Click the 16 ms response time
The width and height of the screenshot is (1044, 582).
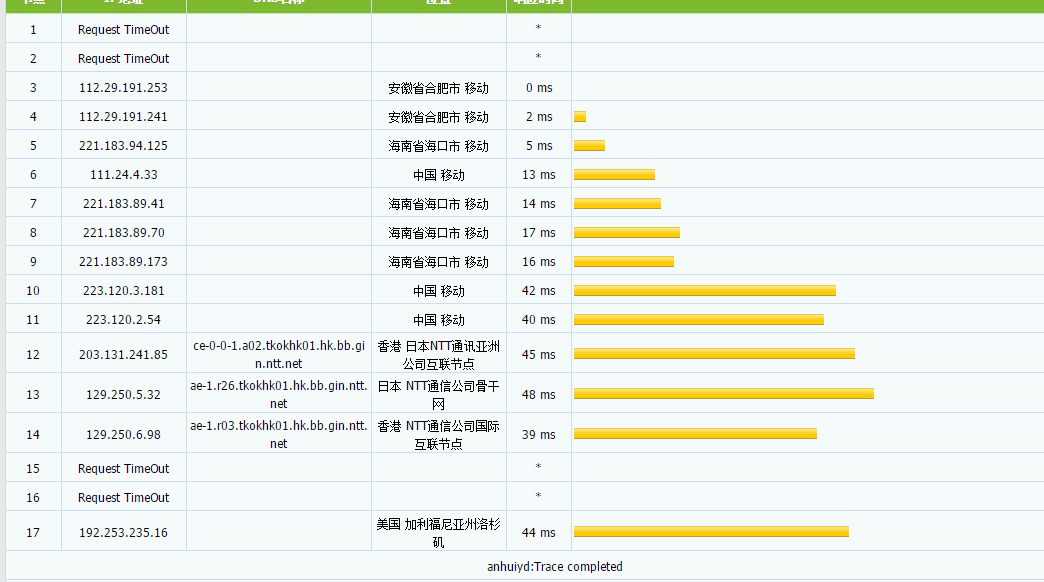tap(539, 262)
